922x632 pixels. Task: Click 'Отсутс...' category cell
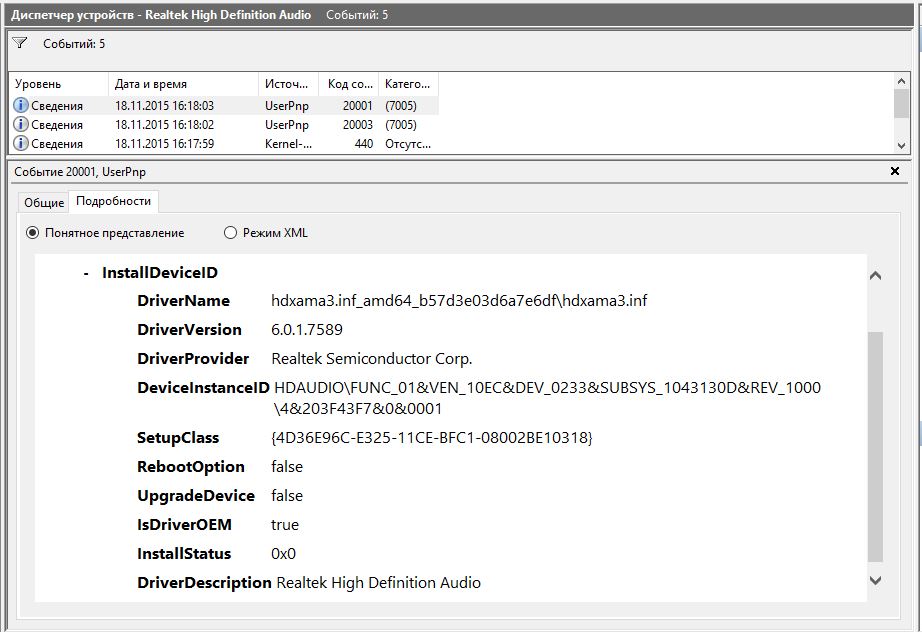tap(407, 143)
